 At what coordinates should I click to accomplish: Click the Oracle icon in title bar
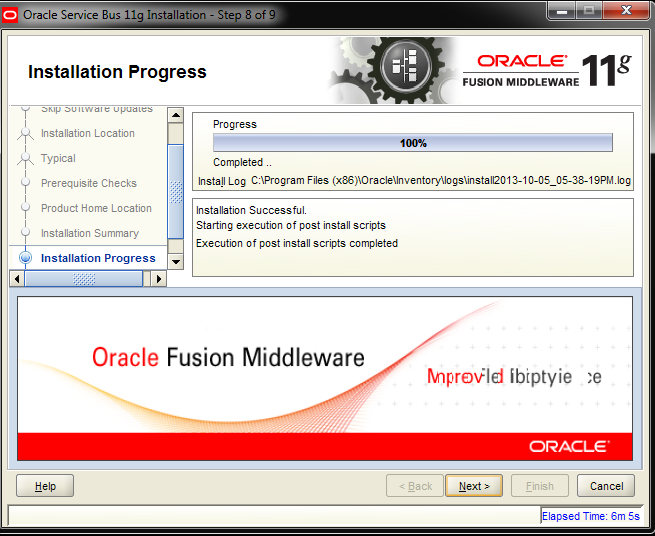pyautogui.click(x=10, y=15)
